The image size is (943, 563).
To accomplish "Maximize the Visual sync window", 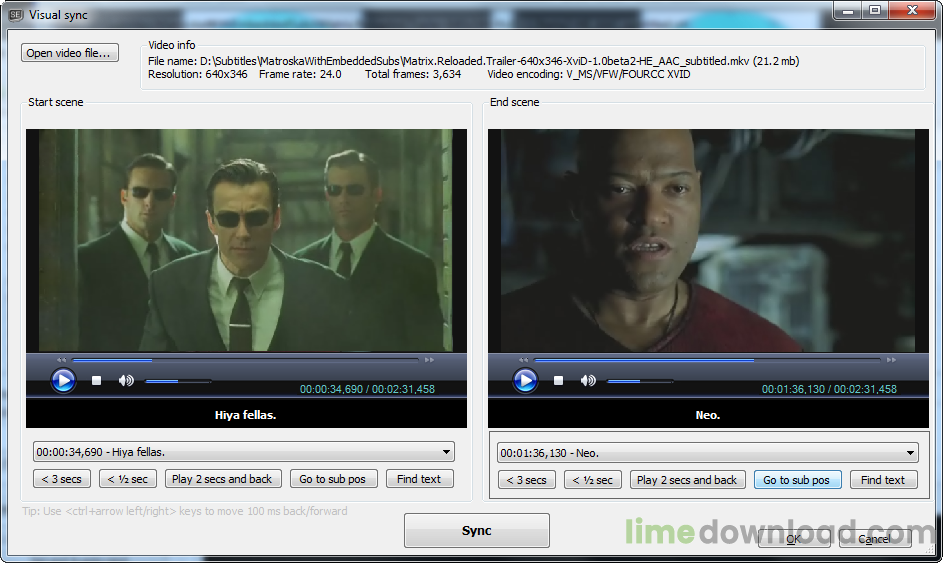I will click(875, 10).
